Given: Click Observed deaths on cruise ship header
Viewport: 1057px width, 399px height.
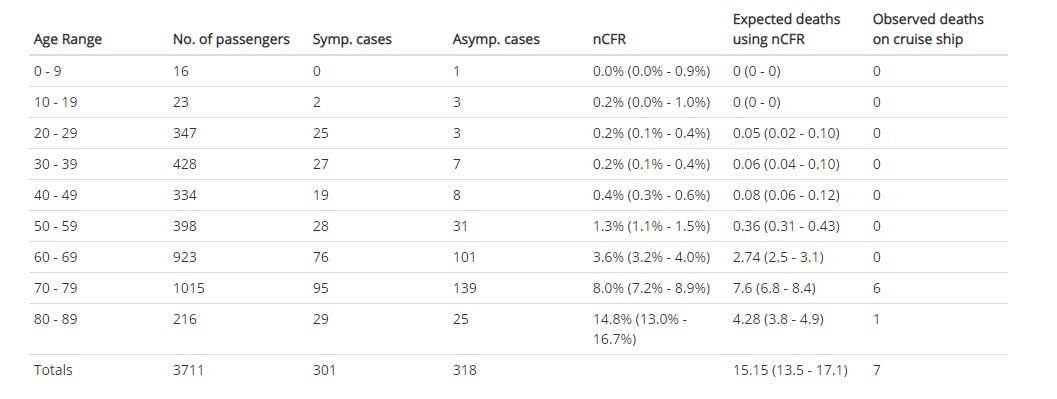Looking at the screenshot, I should pos(928,29).
